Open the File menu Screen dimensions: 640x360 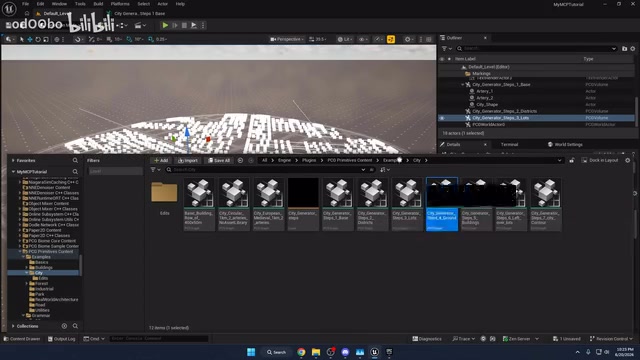tap(25, 4)
